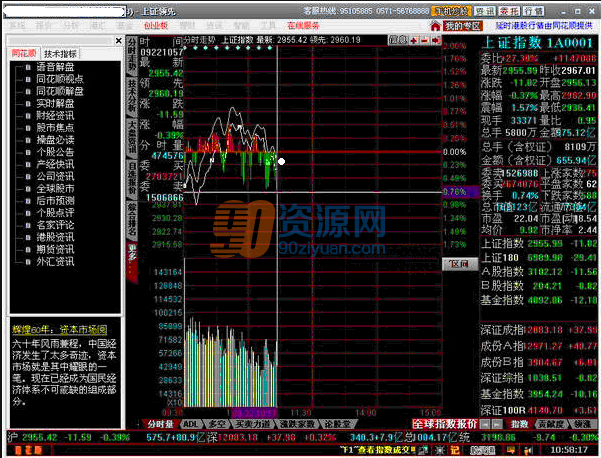Open 同花顺解盘 tree item
This screenshot has height=458, width=601.
(60, 92)
